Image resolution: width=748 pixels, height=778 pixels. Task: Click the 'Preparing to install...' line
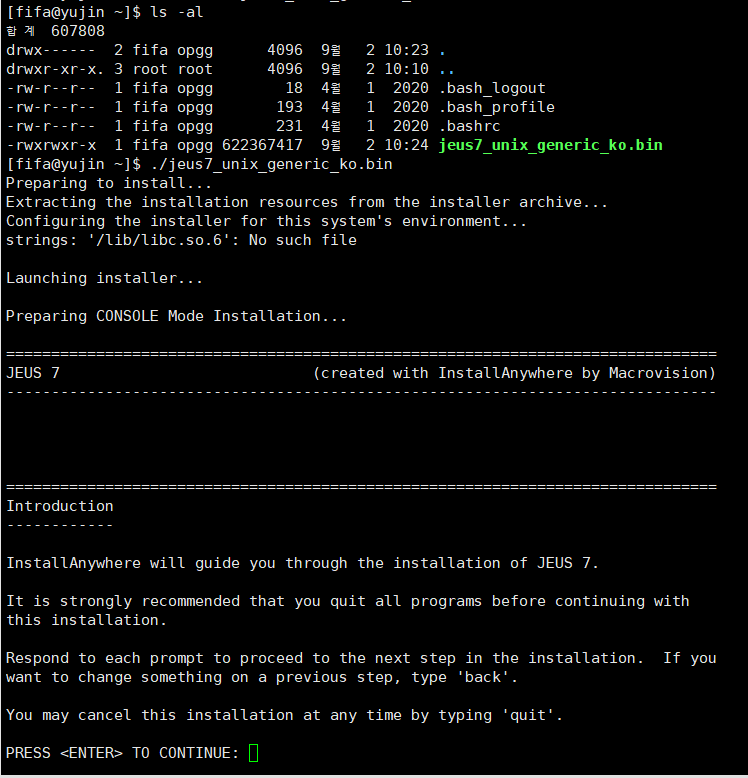click(x=109, y=183)
